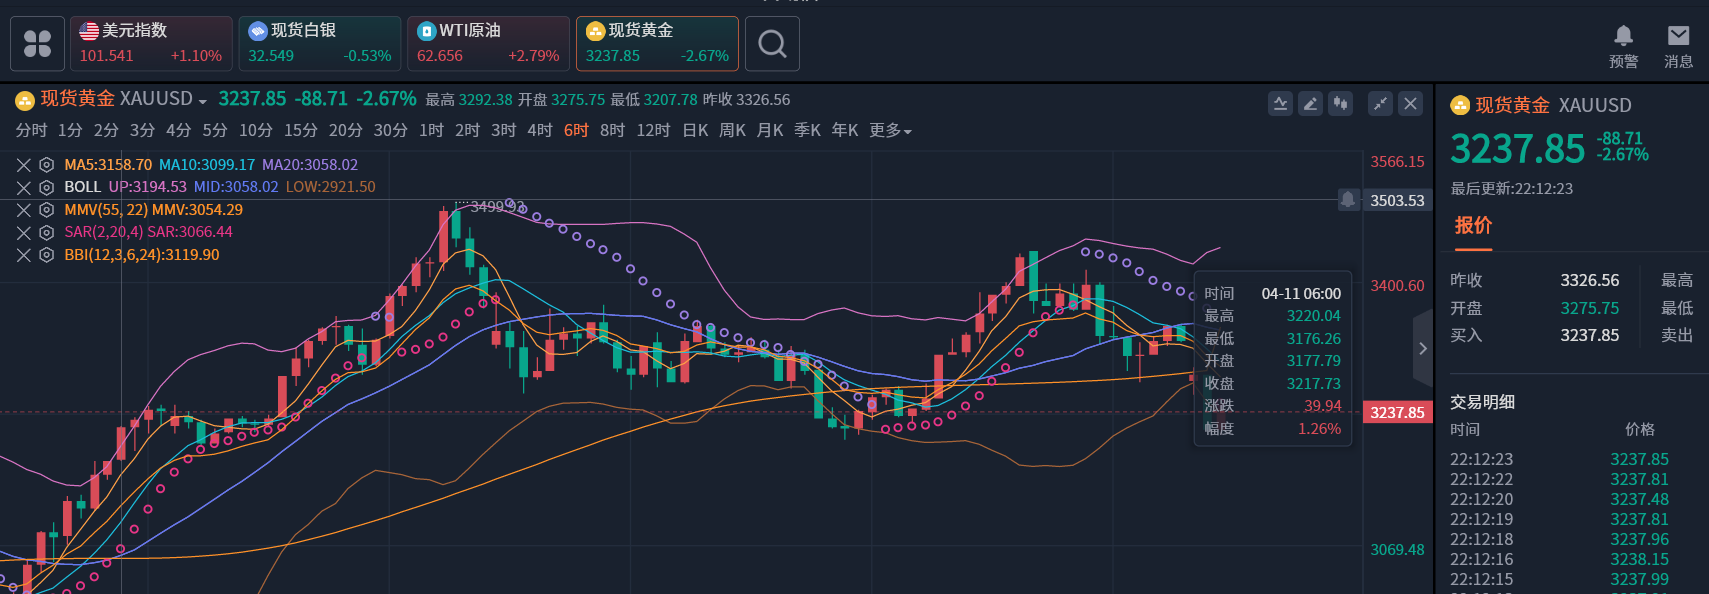Click the 3499.93 high price marker on chart
1709x594 pixels.
coord(497,206)
